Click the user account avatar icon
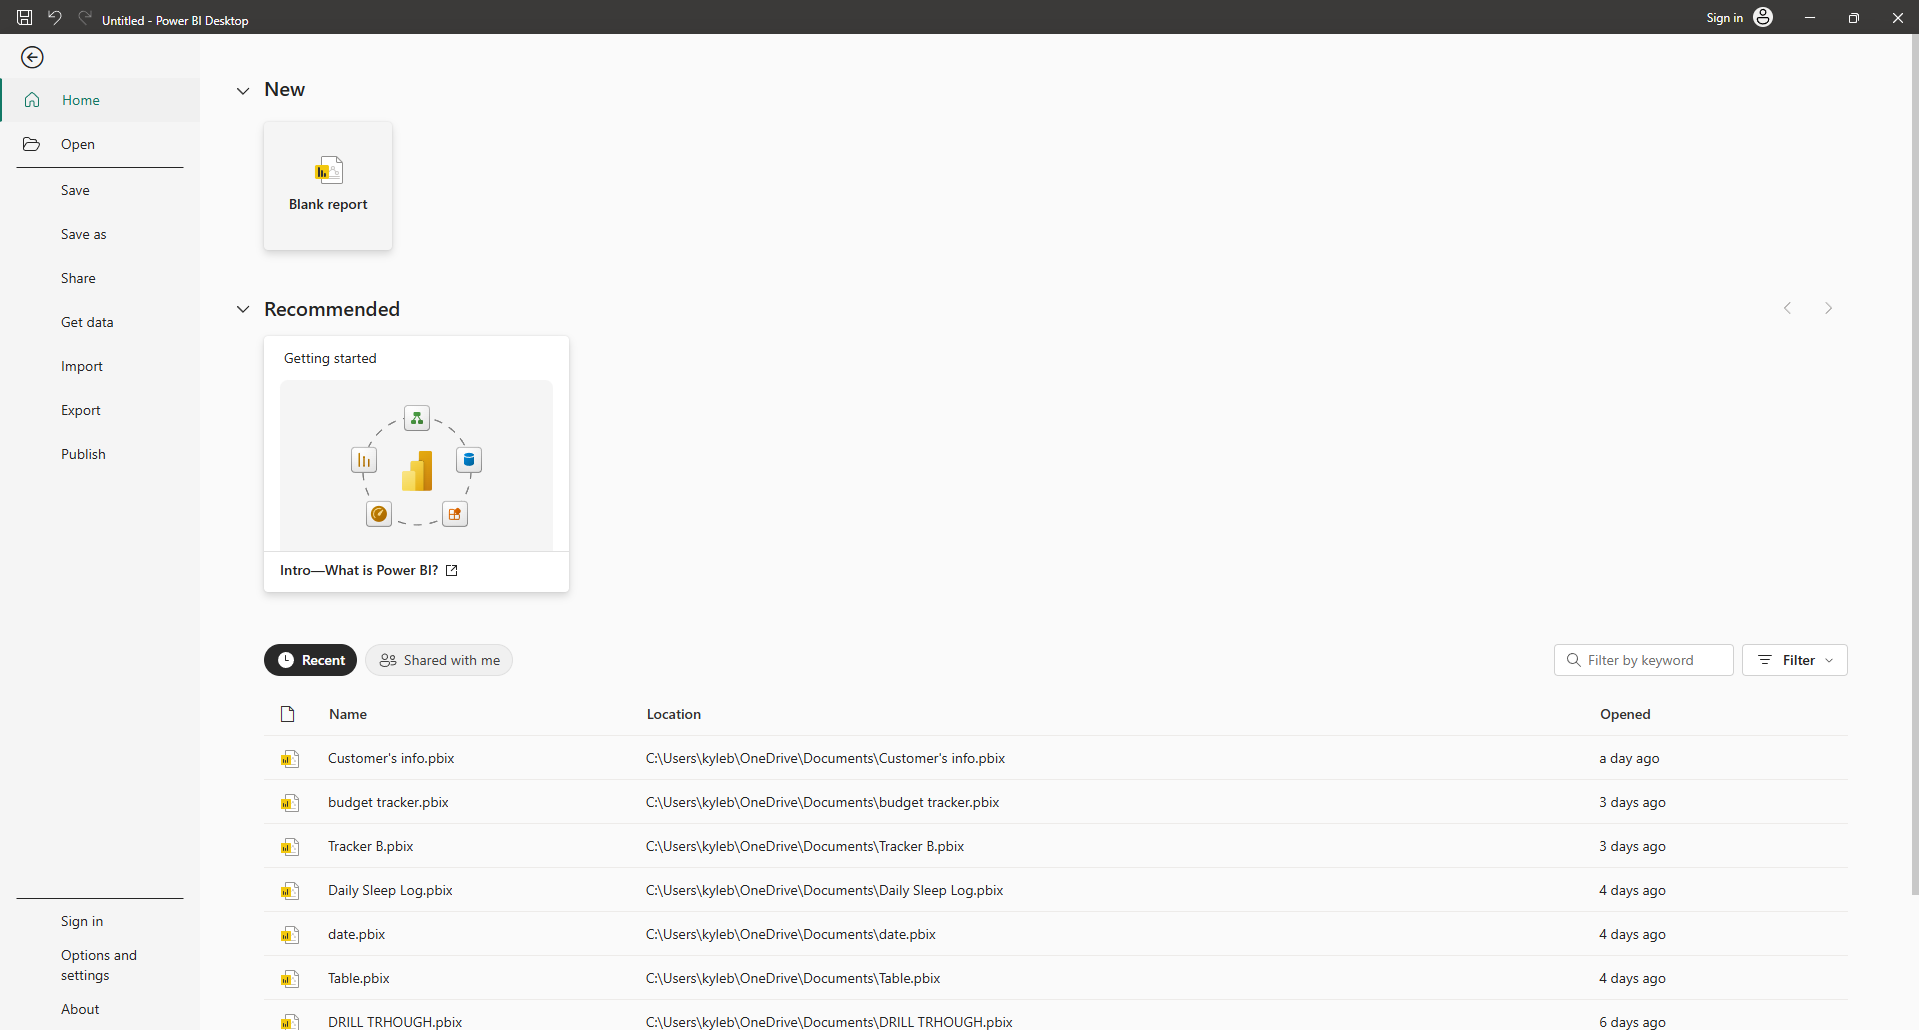 coord(1763,17)
